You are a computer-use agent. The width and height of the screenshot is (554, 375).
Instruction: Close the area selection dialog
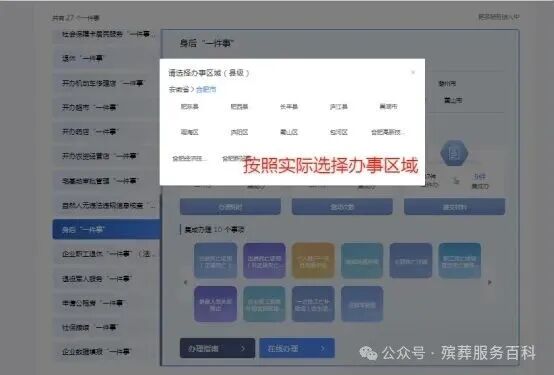tap(413, 72)
